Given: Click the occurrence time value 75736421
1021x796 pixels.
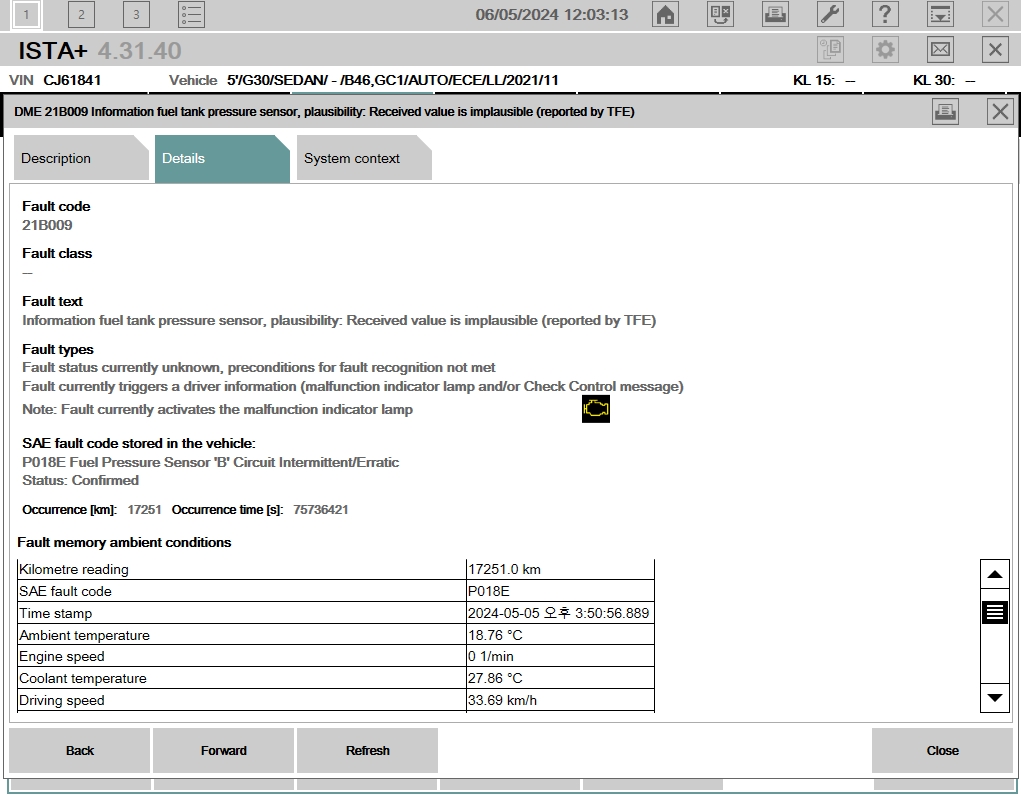Looking at the screenshot, I should (320, 510).
